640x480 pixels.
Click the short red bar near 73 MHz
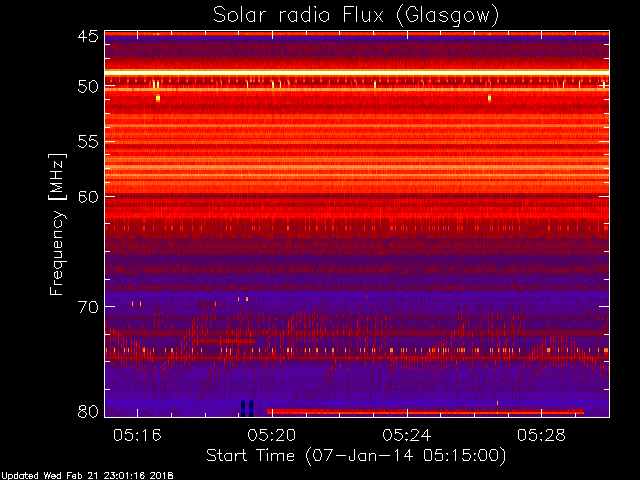point(224,341)
